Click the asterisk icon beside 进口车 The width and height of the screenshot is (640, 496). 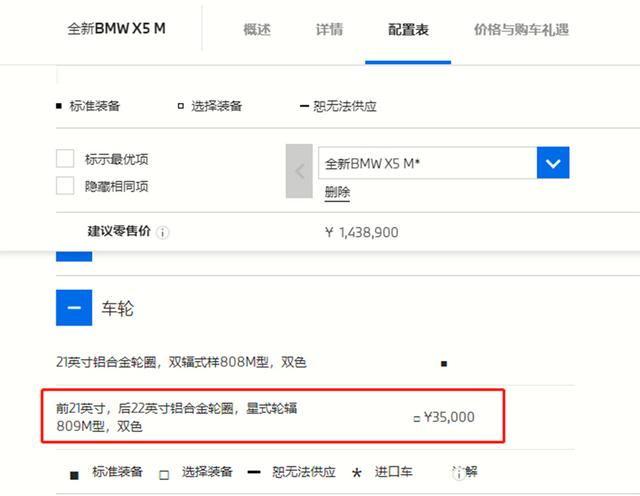(356, 473)
